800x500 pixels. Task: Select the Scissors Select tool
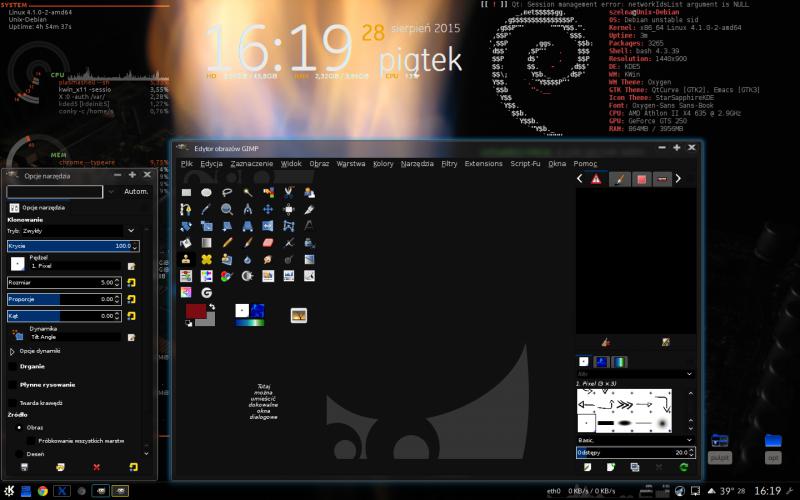pyautogui.click(x=289, y=192)
